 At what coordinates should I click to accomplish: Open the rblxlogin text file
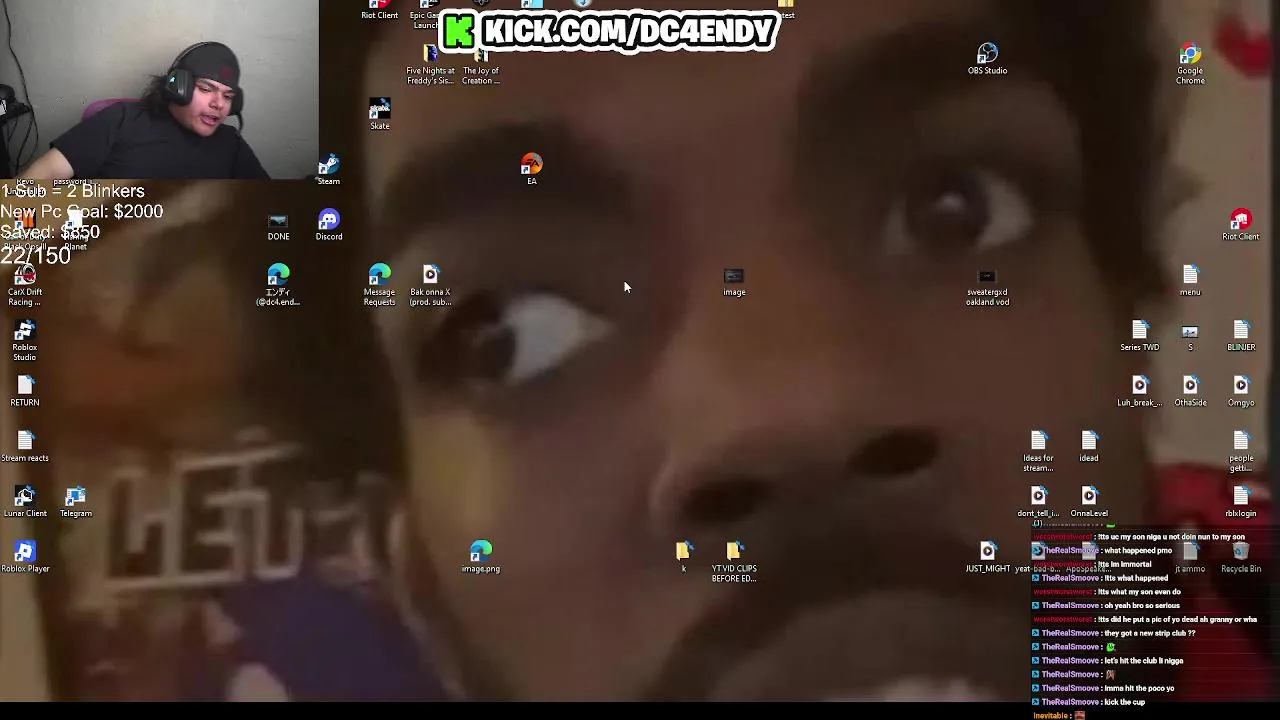[x=1241, y=502]
